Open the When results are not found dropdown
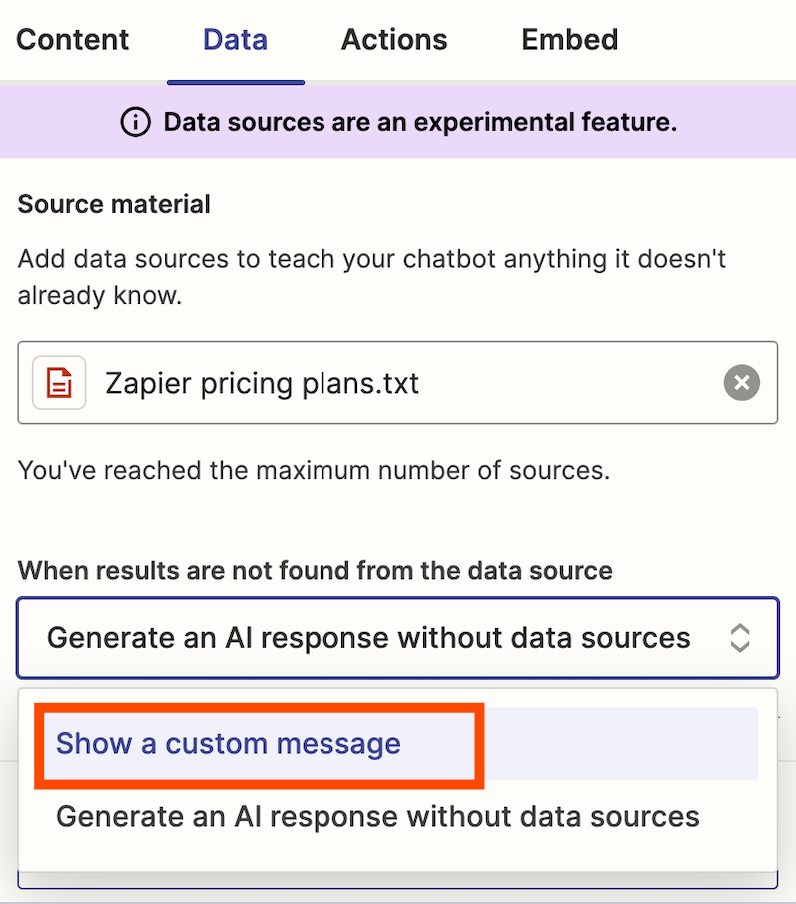The width and height of the screenshot is (796, 904). pos(397,637)
